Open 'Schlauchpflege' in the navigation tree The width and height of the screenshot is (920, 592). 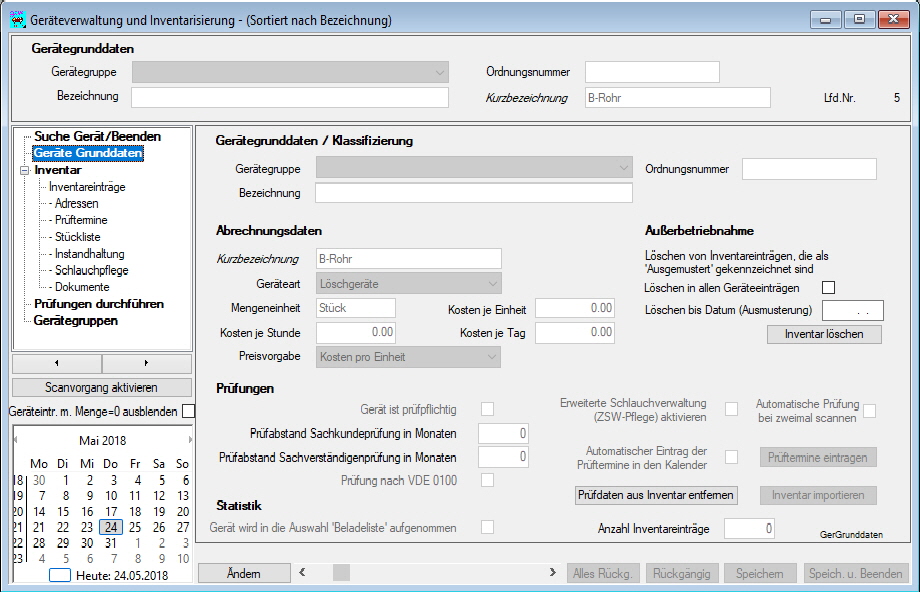click(x=91, y=270)
